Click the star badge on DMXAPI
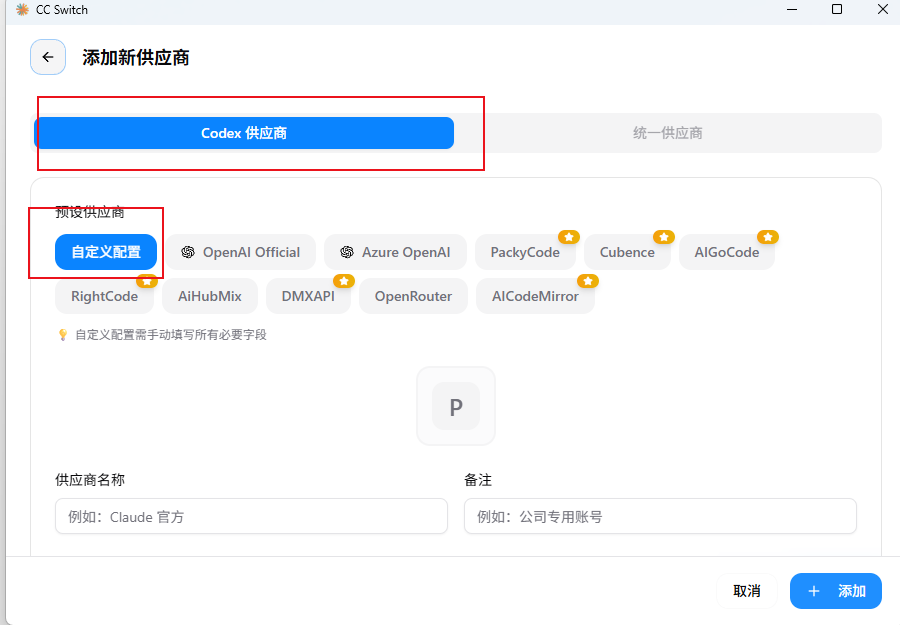 click(x=344, y=281)
